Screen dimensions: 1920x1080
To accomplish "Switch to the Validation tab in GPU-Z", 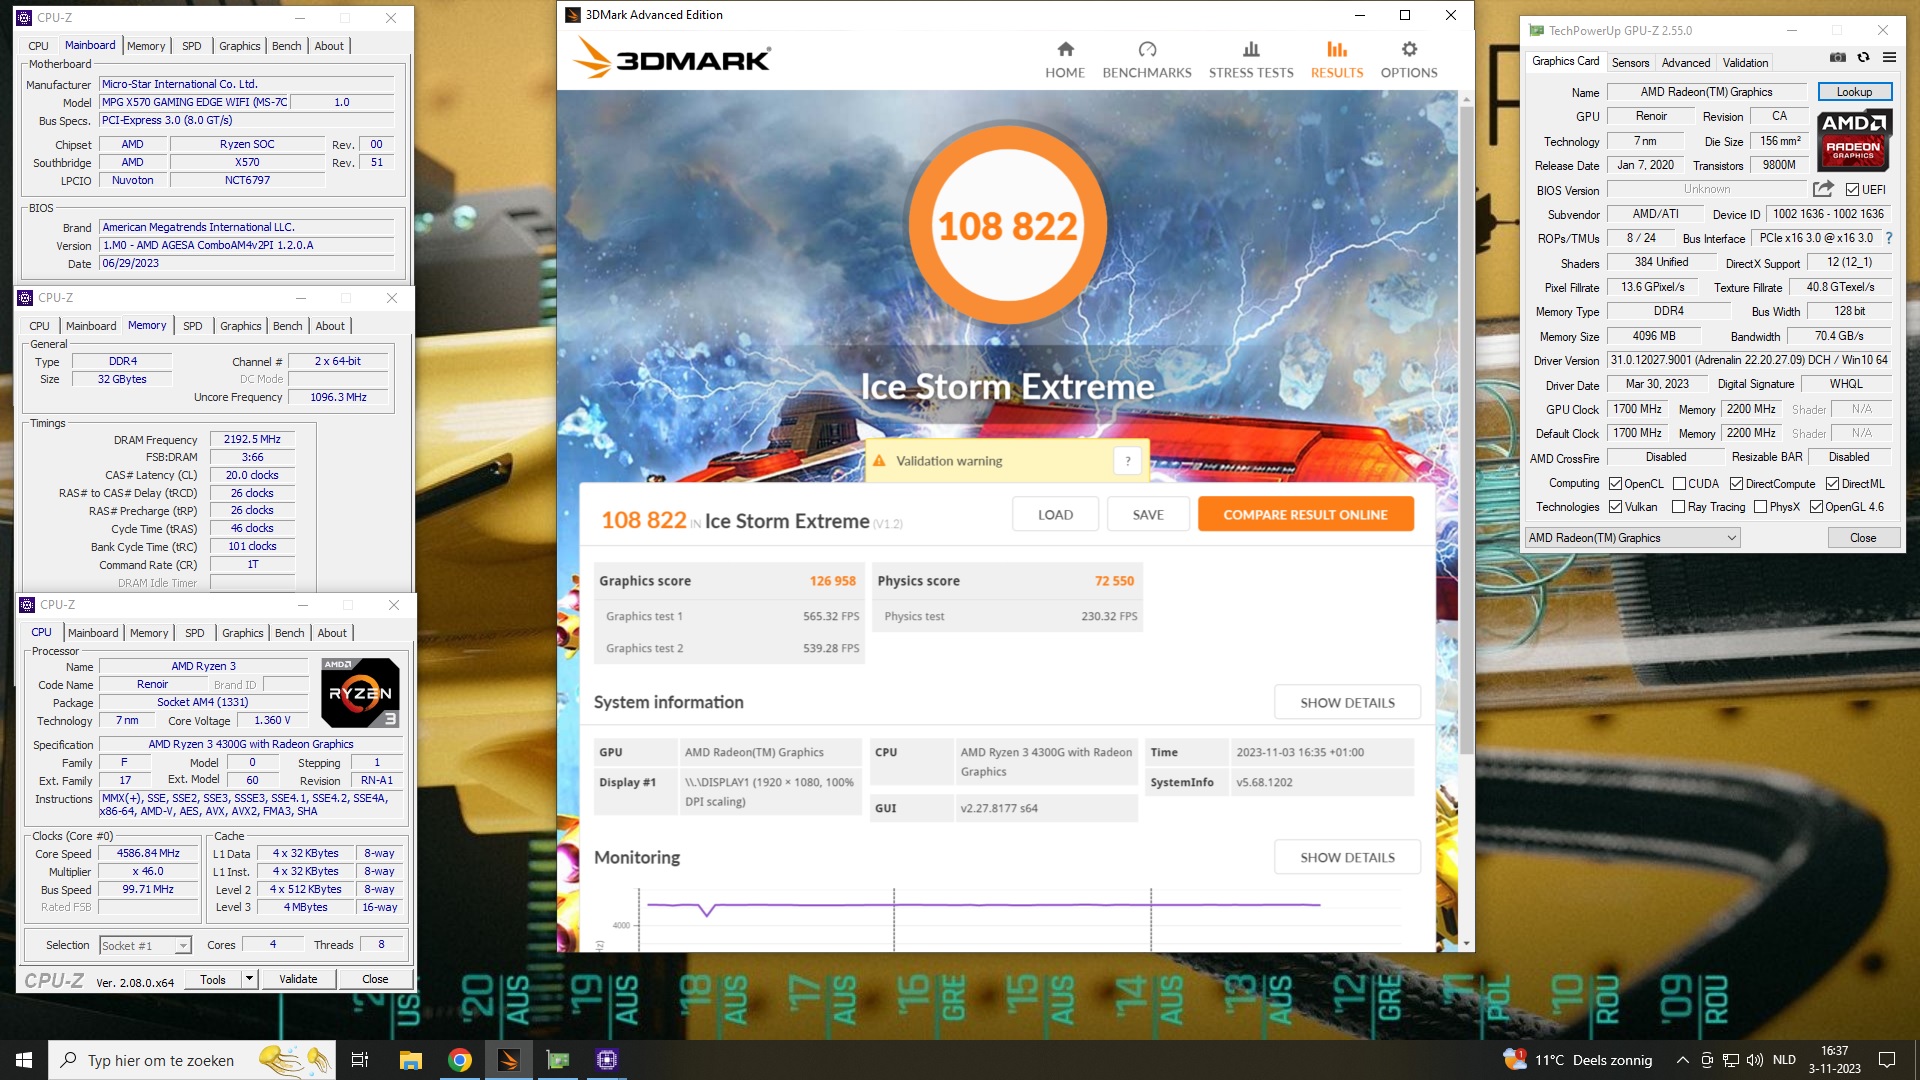I will point(1745,62).
